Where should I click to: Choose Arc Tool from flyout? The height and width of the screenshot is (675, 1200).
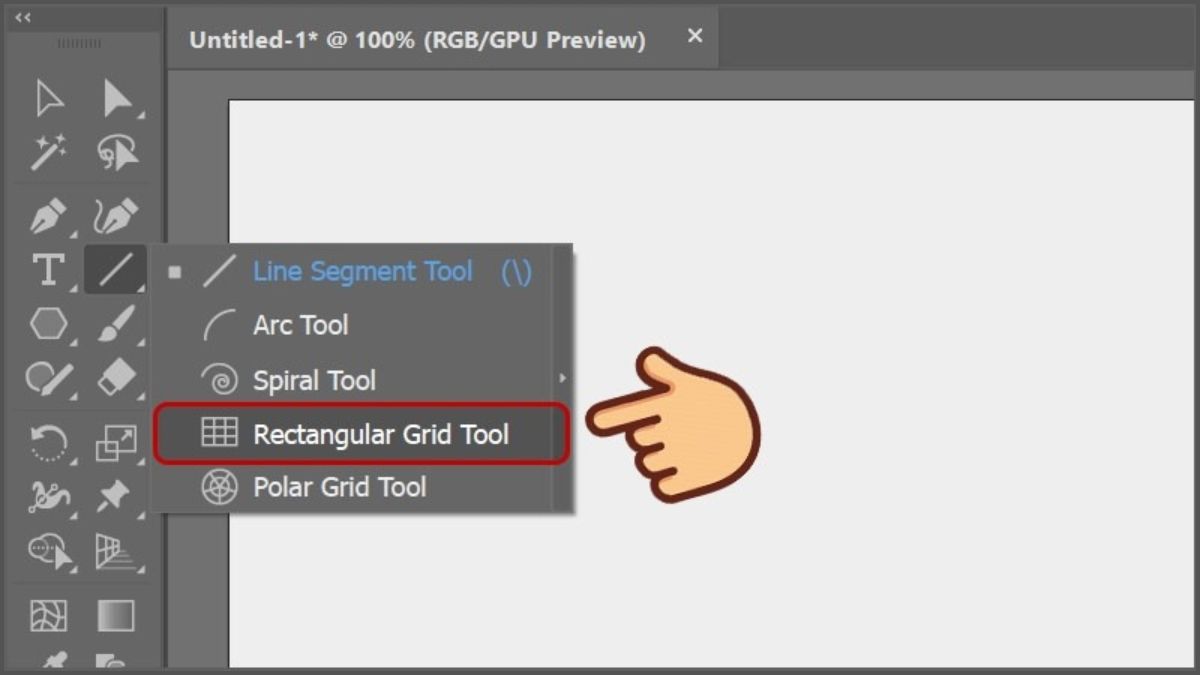(x=351, y=325)
